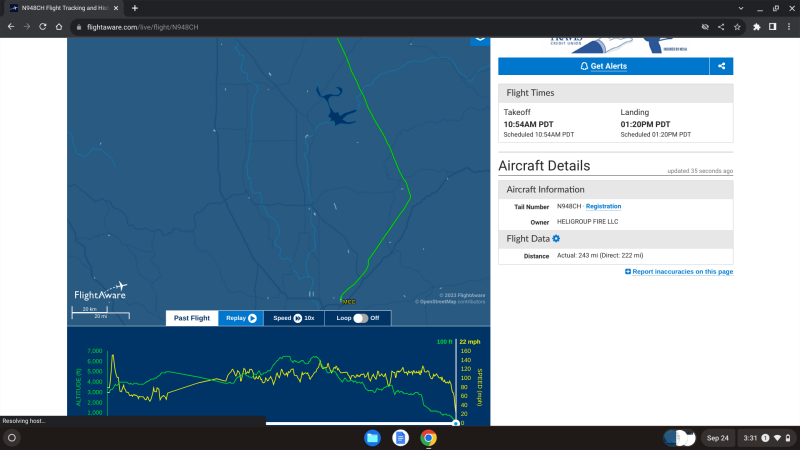Viewport: 800px width, 450px height.
Task: Open the browser home page
Action: click(x=59, y=27)
